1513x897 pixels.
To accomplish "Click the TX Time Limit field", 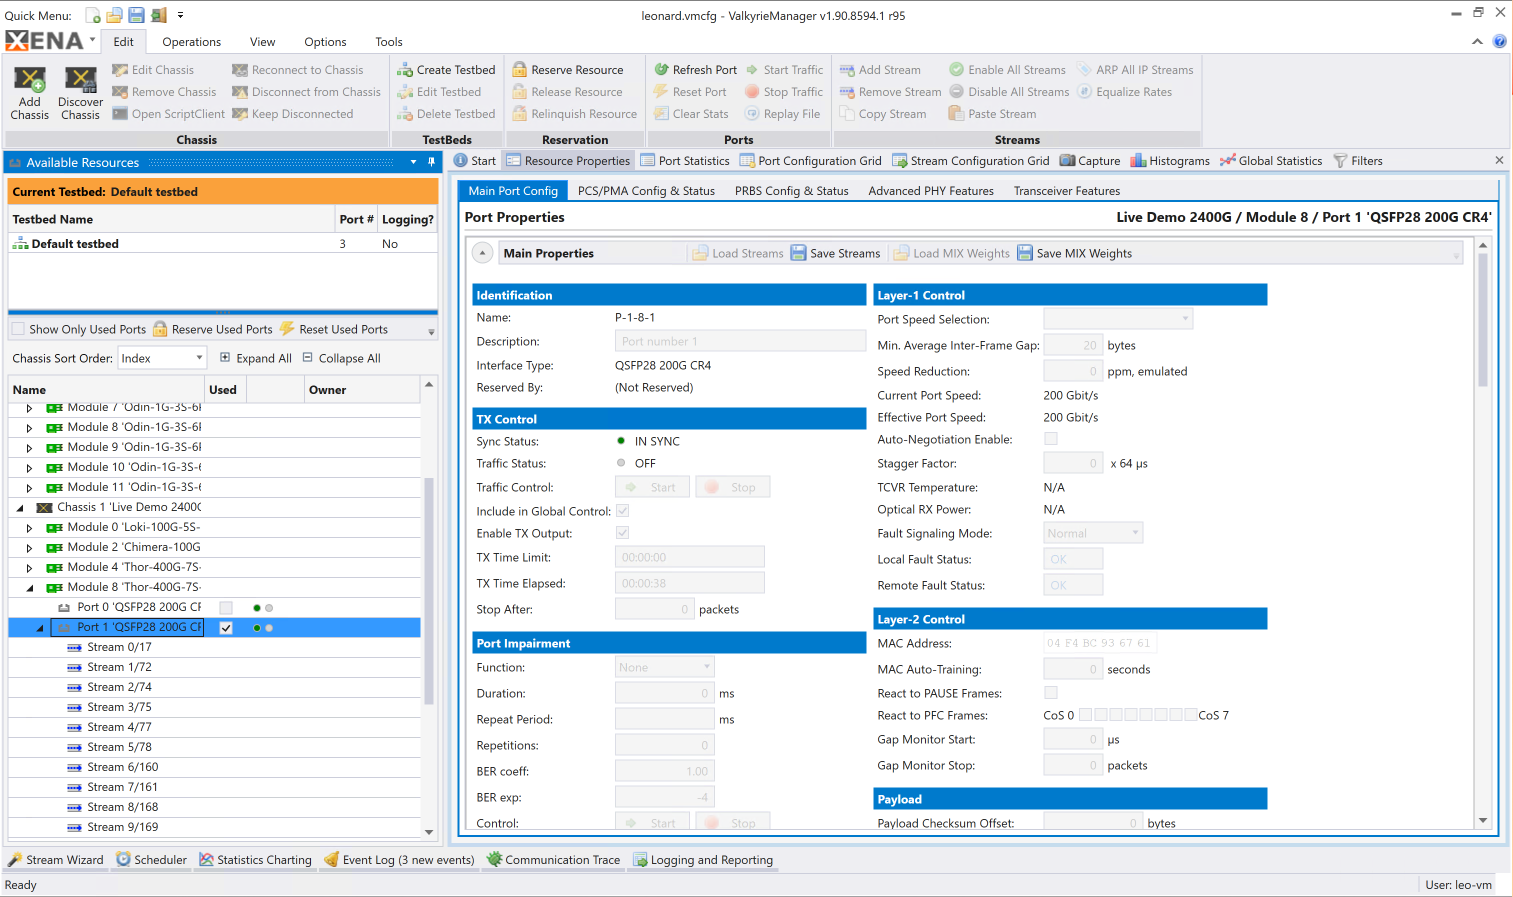I will click(689, 557).
